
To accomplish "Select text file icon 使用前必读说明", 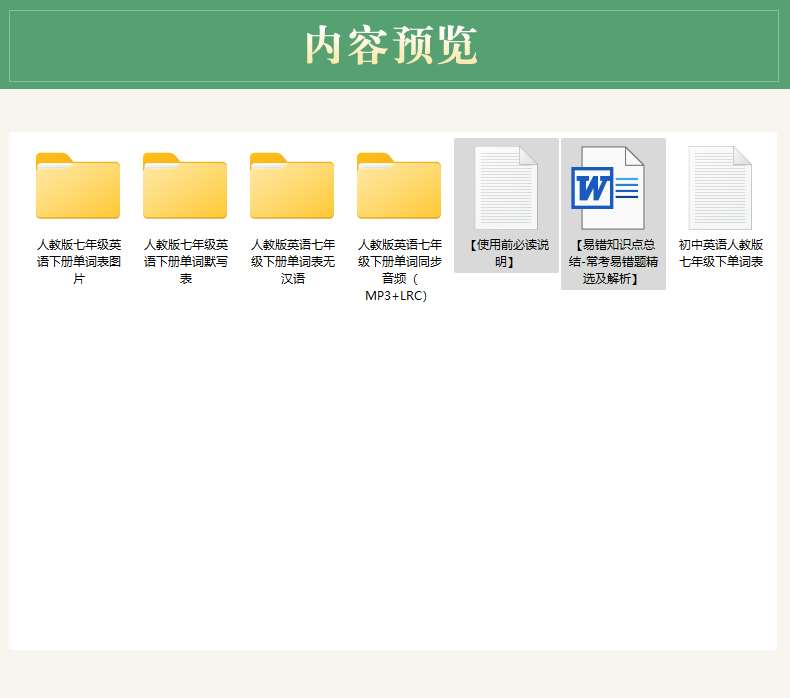I will pyautogui.click(x=506, y=187).
